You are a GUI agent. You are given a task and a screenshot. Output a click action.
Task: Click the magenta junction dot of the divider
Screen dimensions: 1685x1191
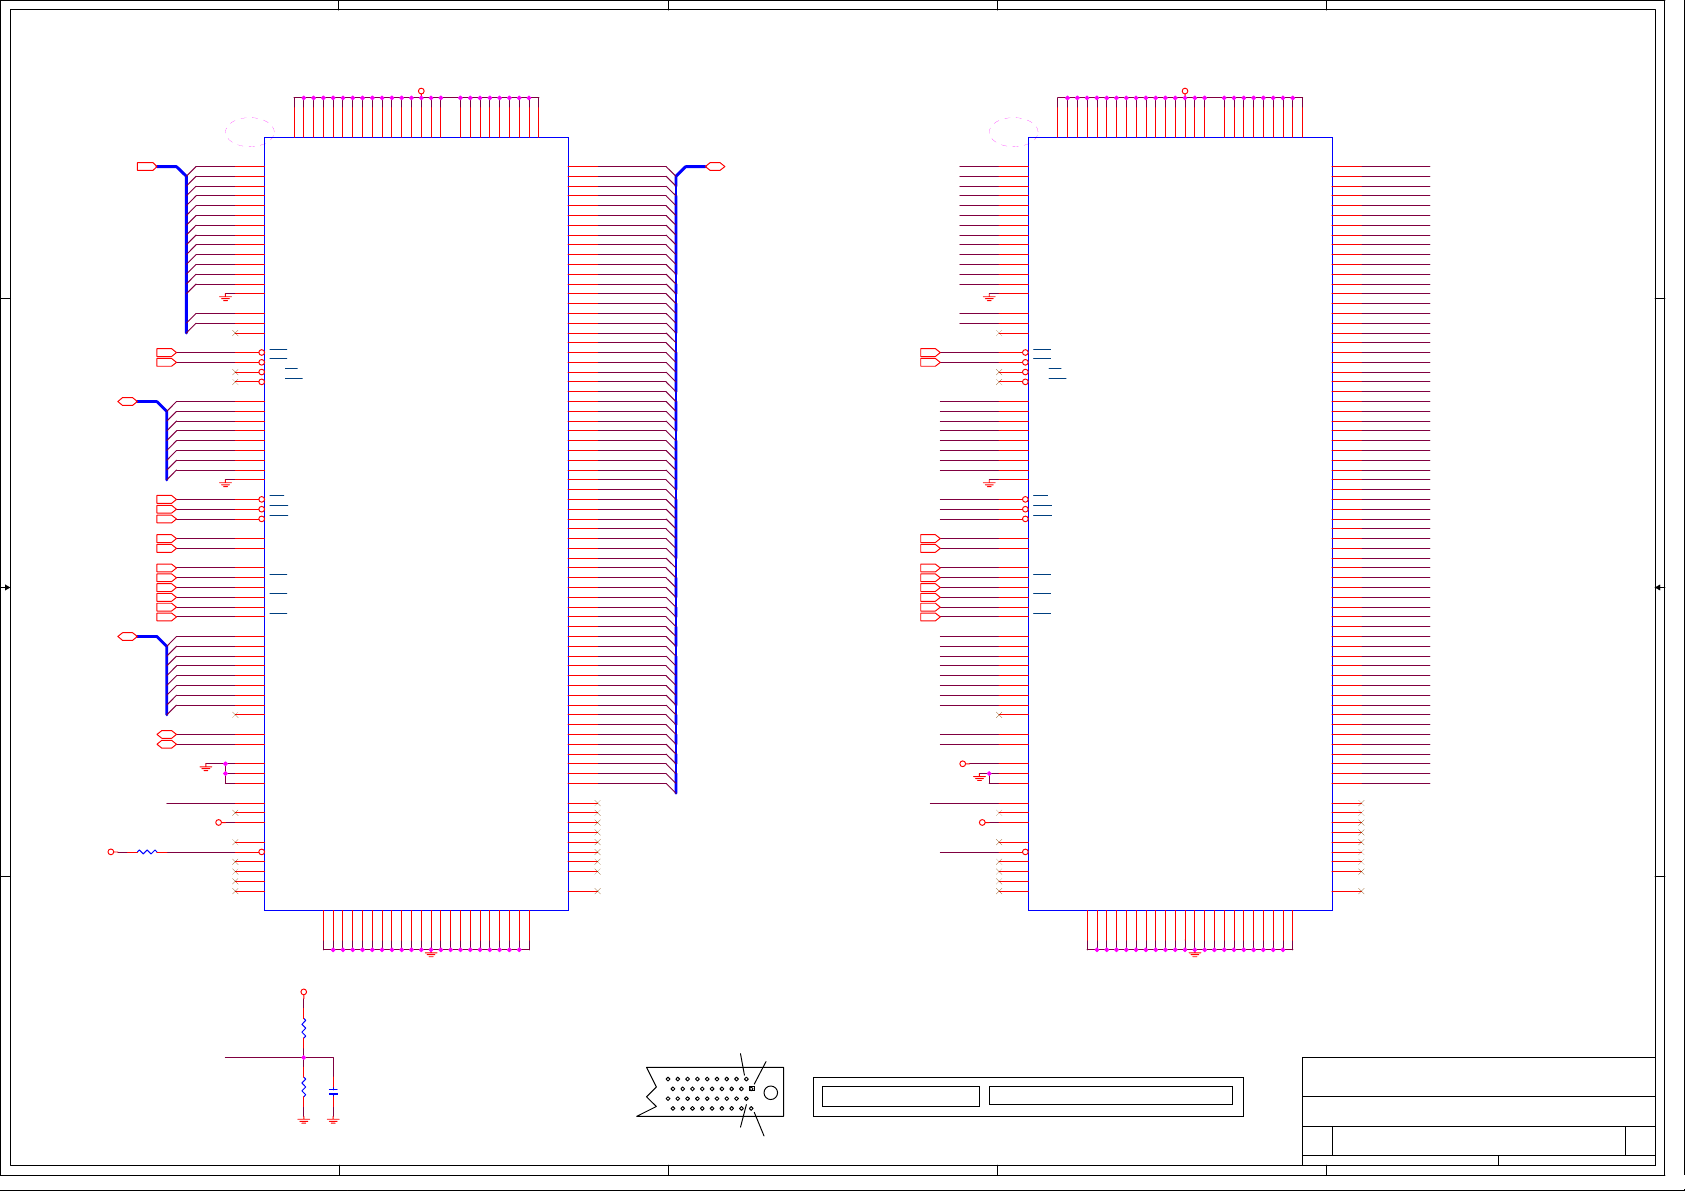(x=304, y=1057)
